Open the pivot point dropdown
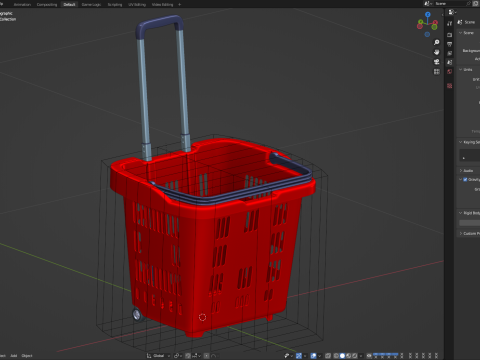 click(x=177, y=356)
